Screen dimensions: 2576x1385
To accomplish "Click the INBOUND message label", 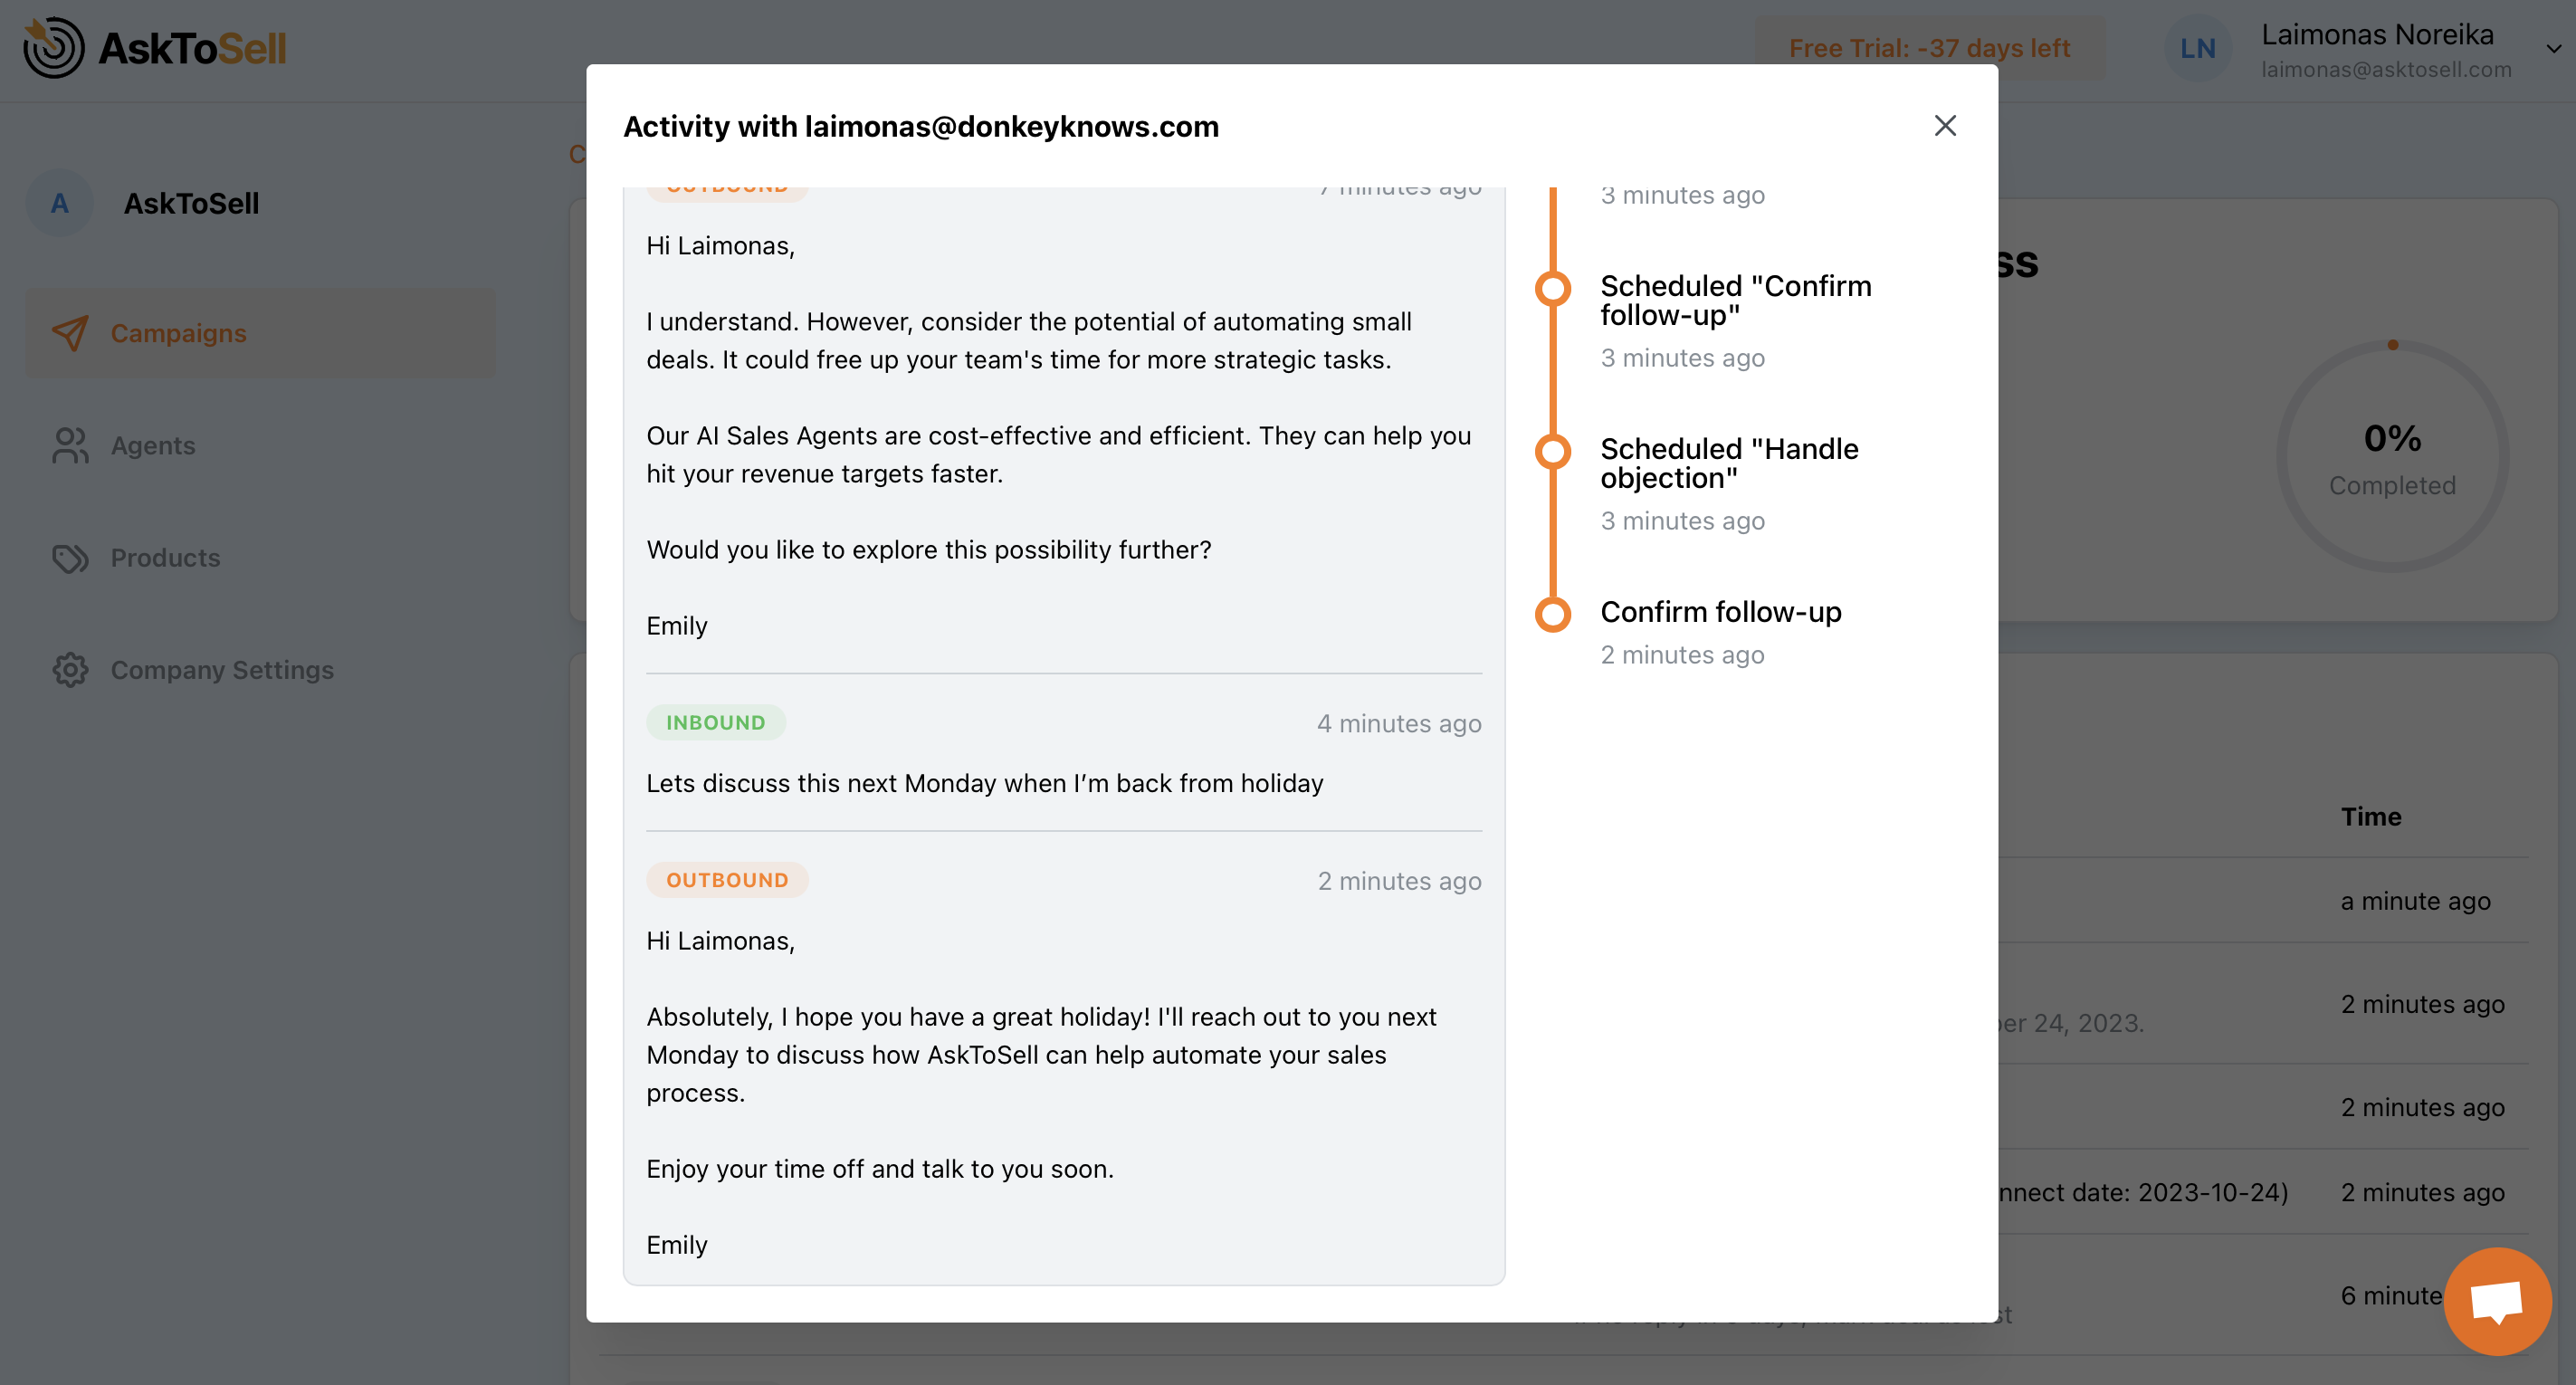I will tap(715, 722).
